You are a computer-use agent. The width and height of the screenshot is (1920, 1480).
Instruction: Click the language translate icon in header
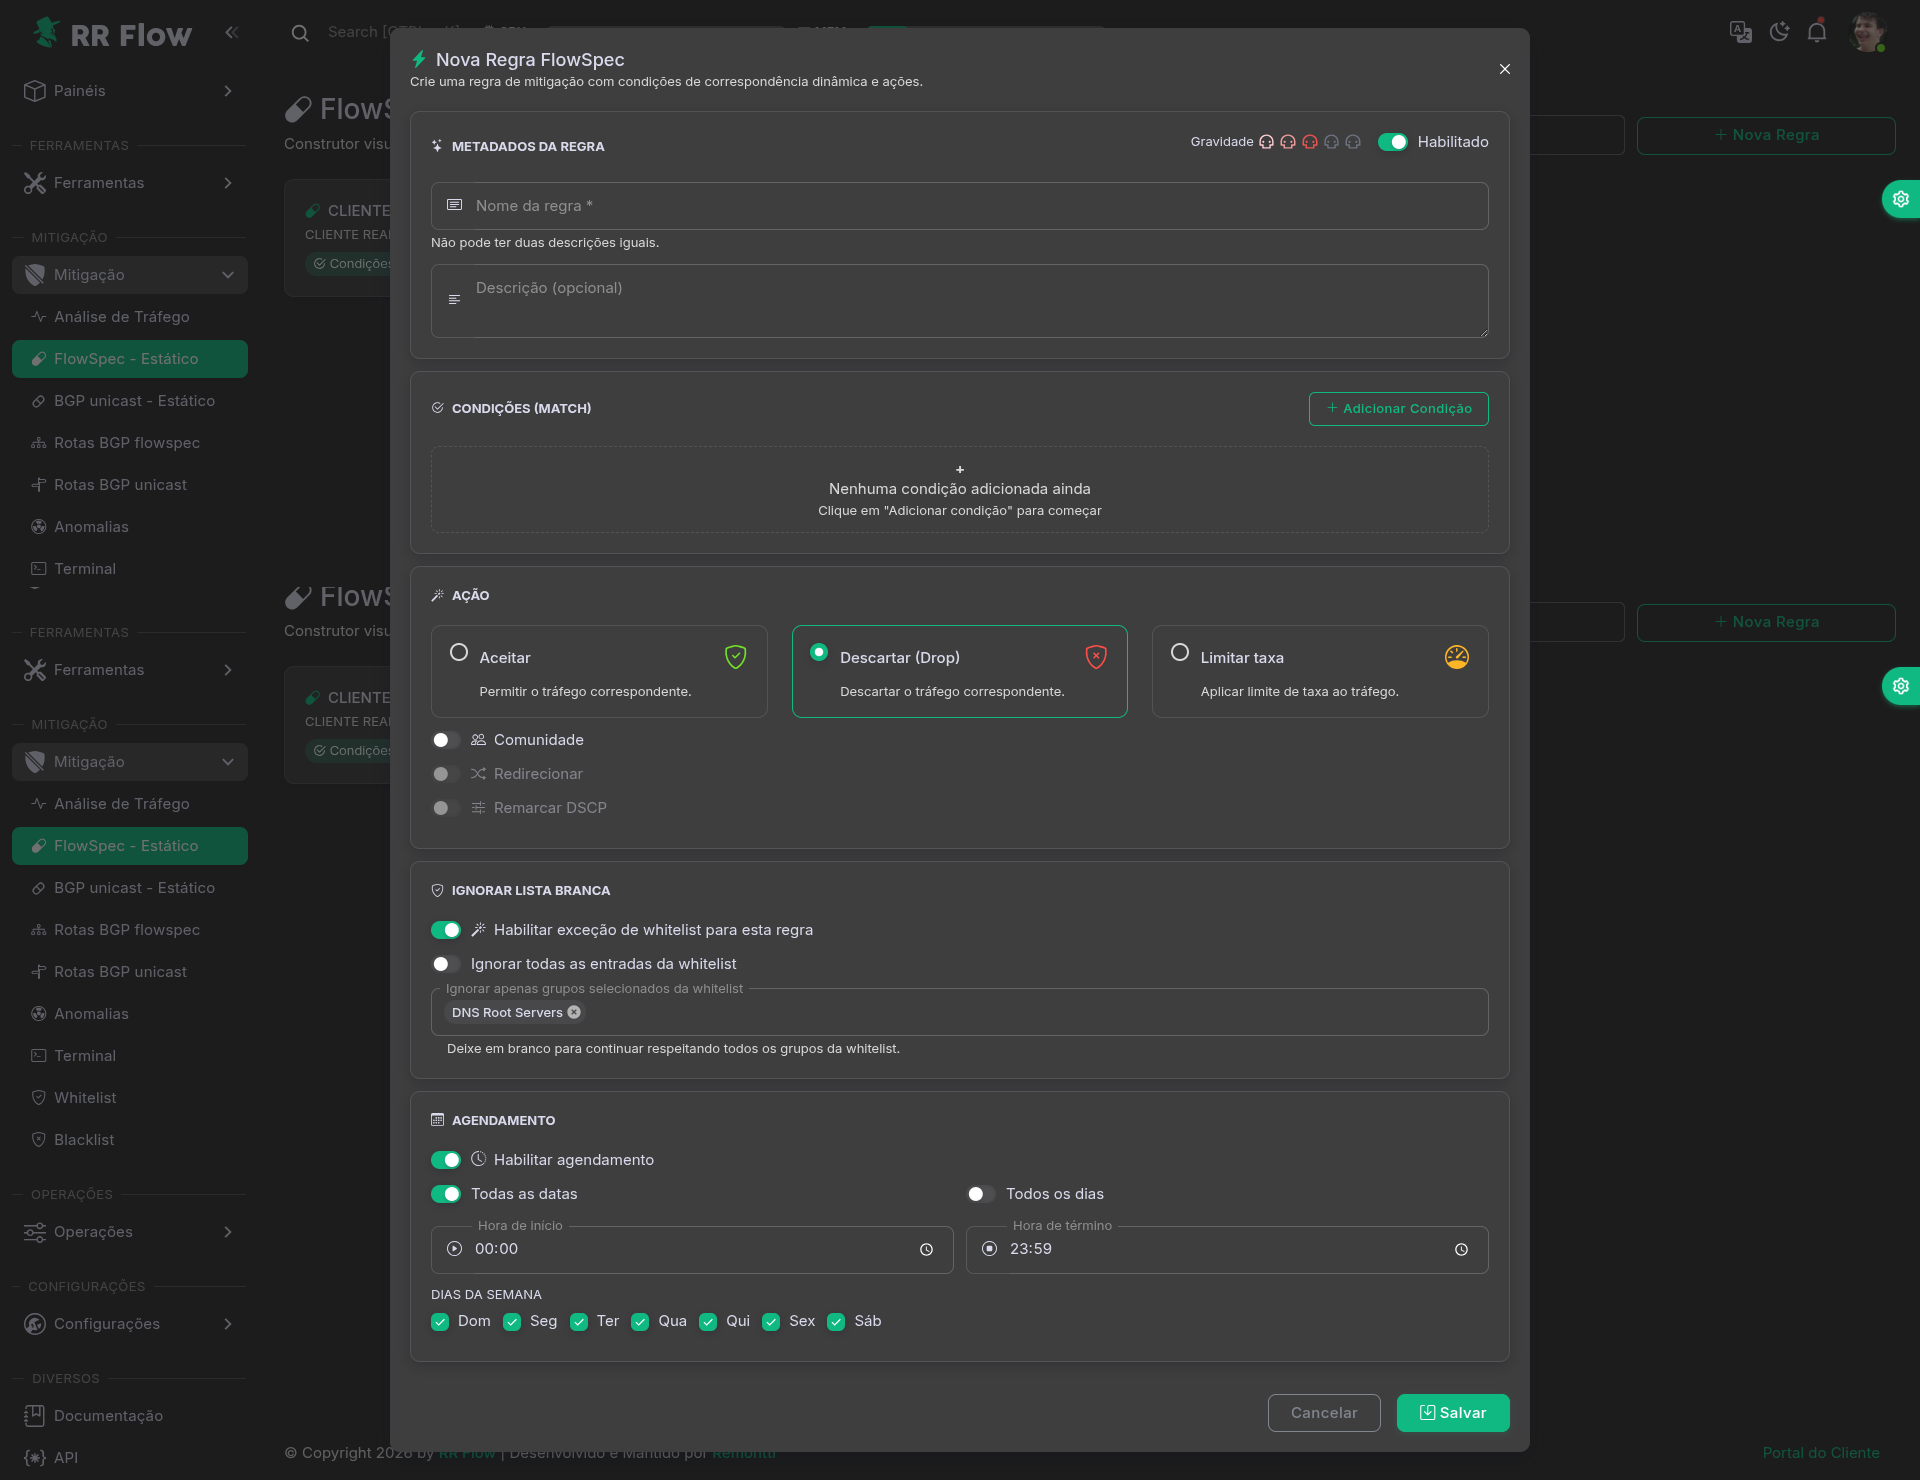(x=1740, y=32)
